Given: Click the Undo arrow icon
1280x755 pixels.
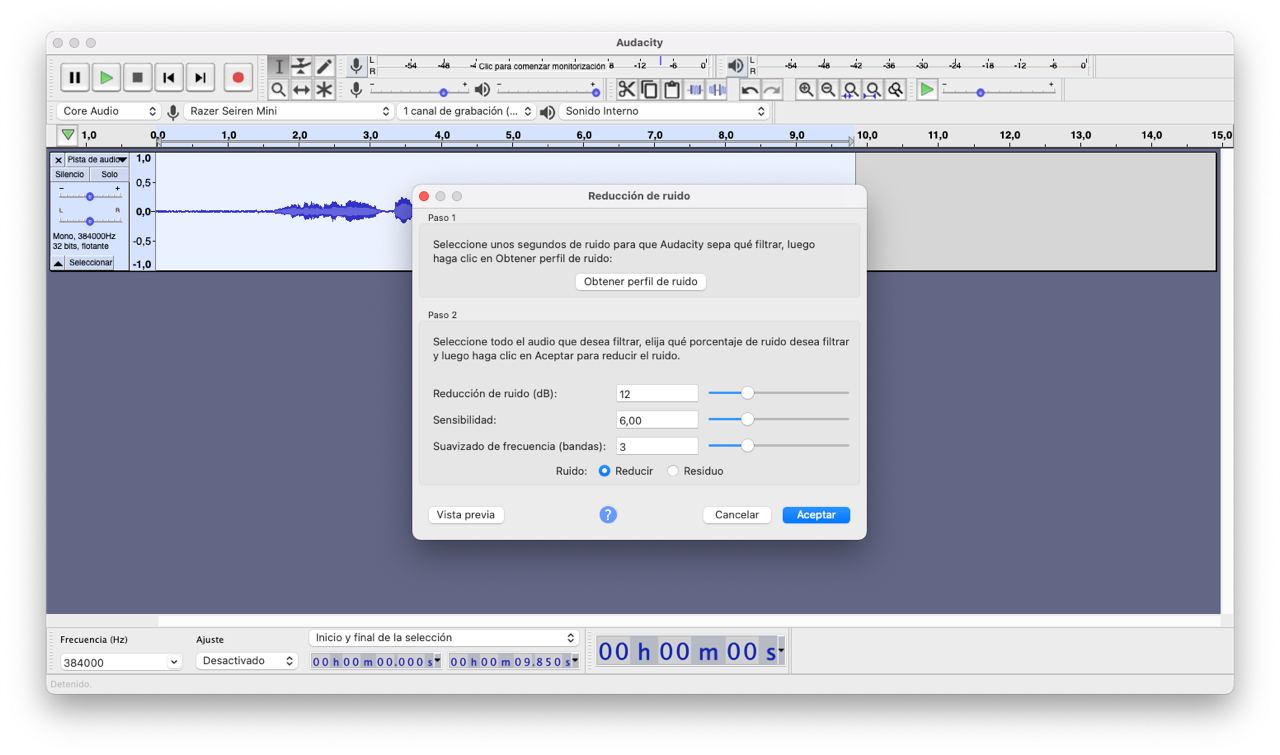Looking at the screenshot, I should pos(749,89).
